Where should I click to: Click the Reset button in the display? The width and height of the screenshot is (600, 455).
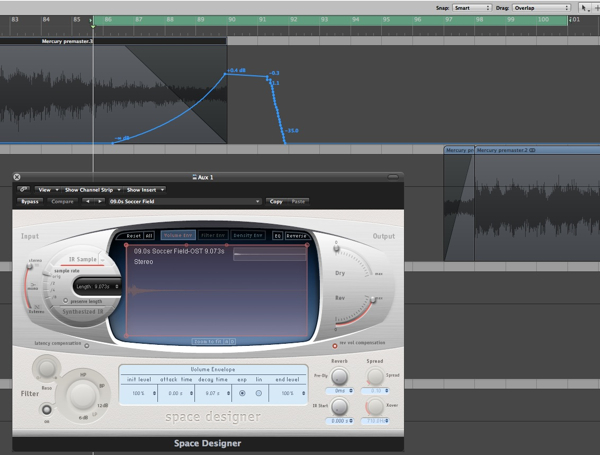[134, 236]
